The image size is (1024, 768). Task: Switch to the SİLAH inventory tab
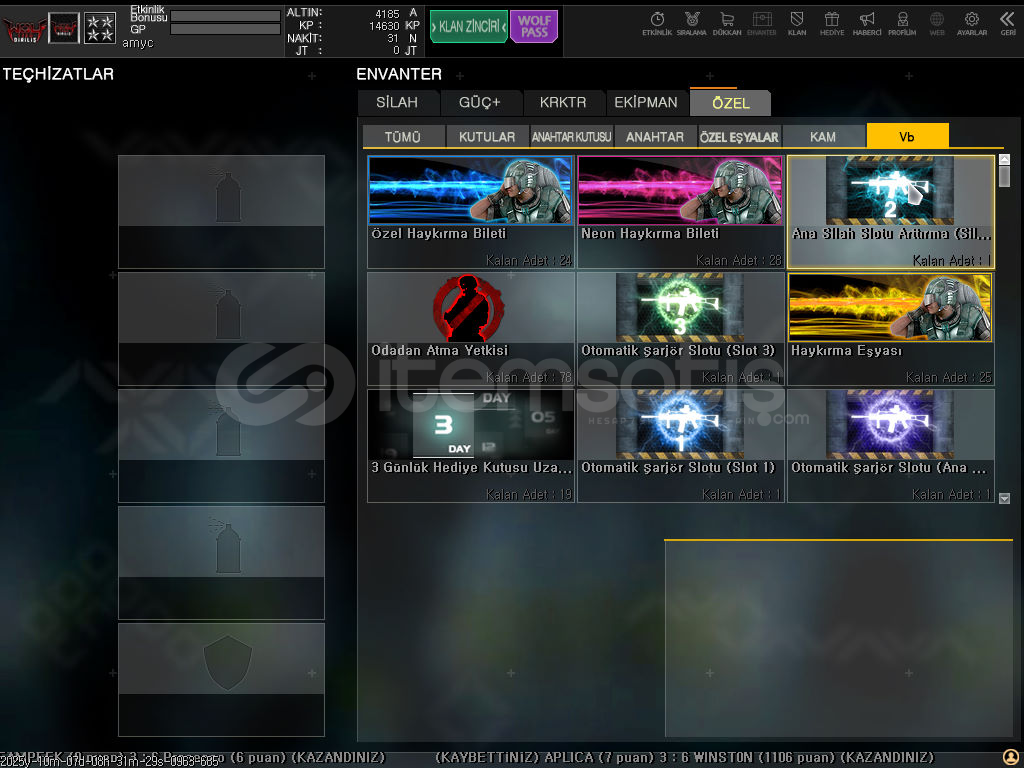tap(397, 102)
